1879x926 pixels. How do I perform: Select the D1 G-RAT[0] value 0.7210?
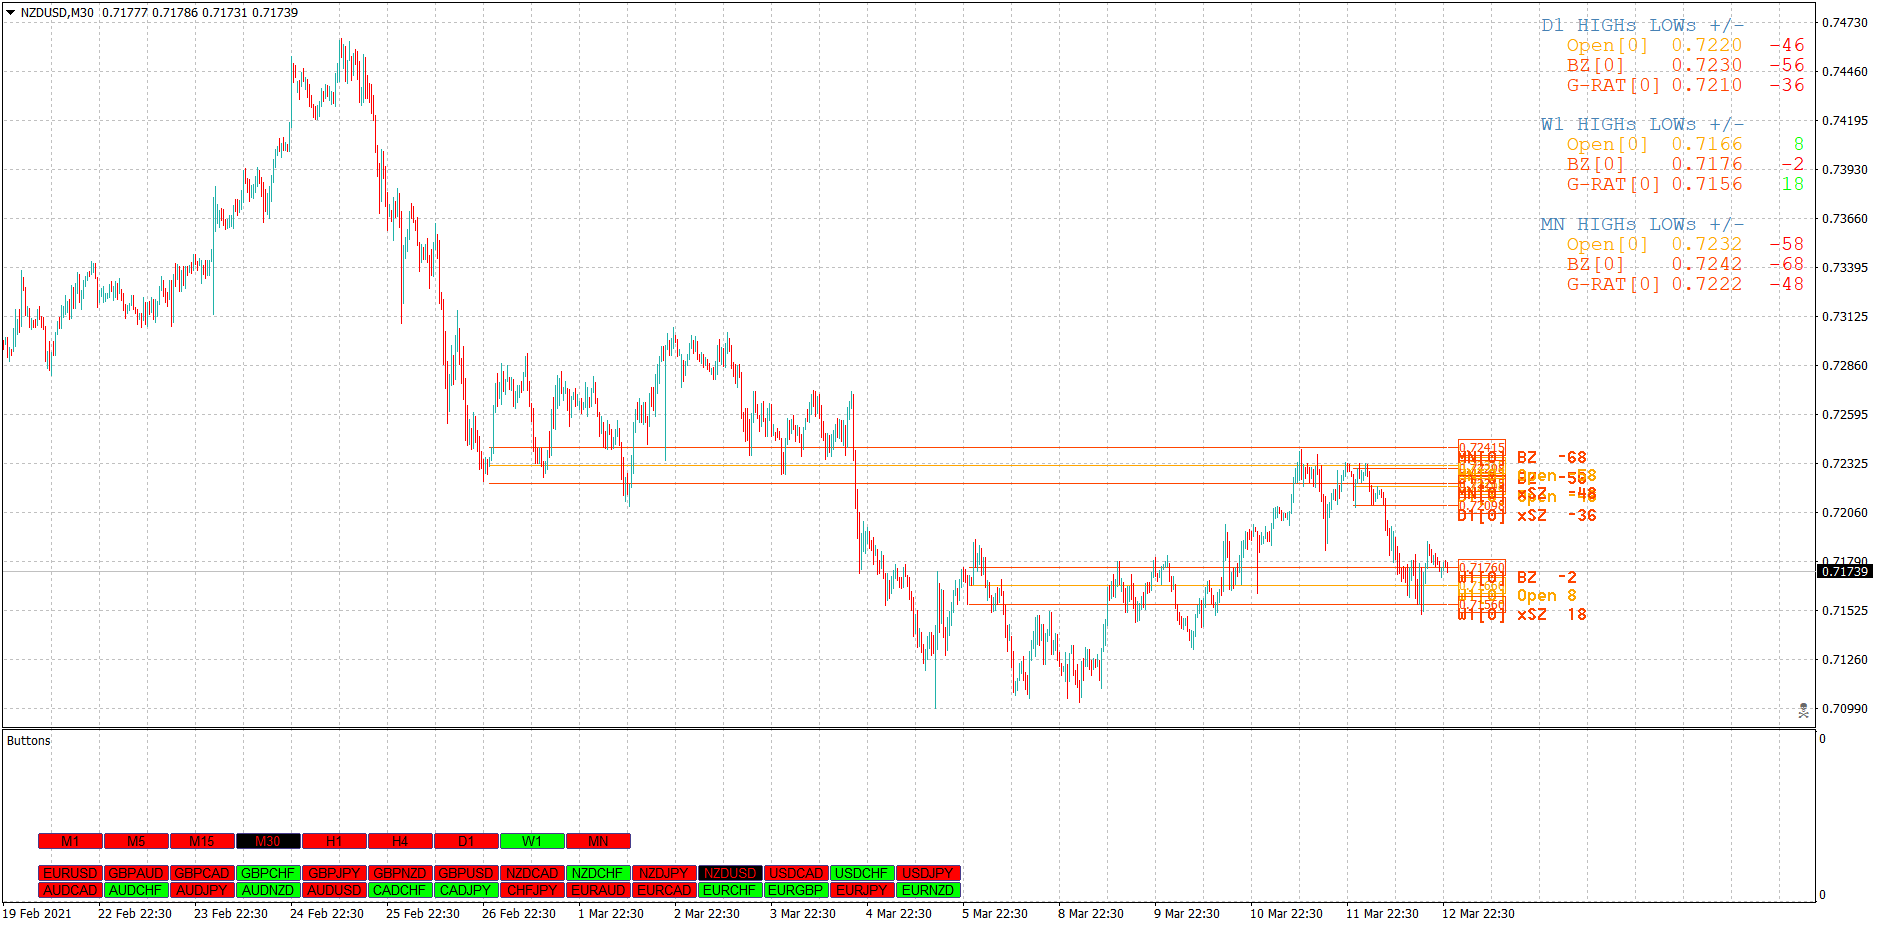(1707, 85)
